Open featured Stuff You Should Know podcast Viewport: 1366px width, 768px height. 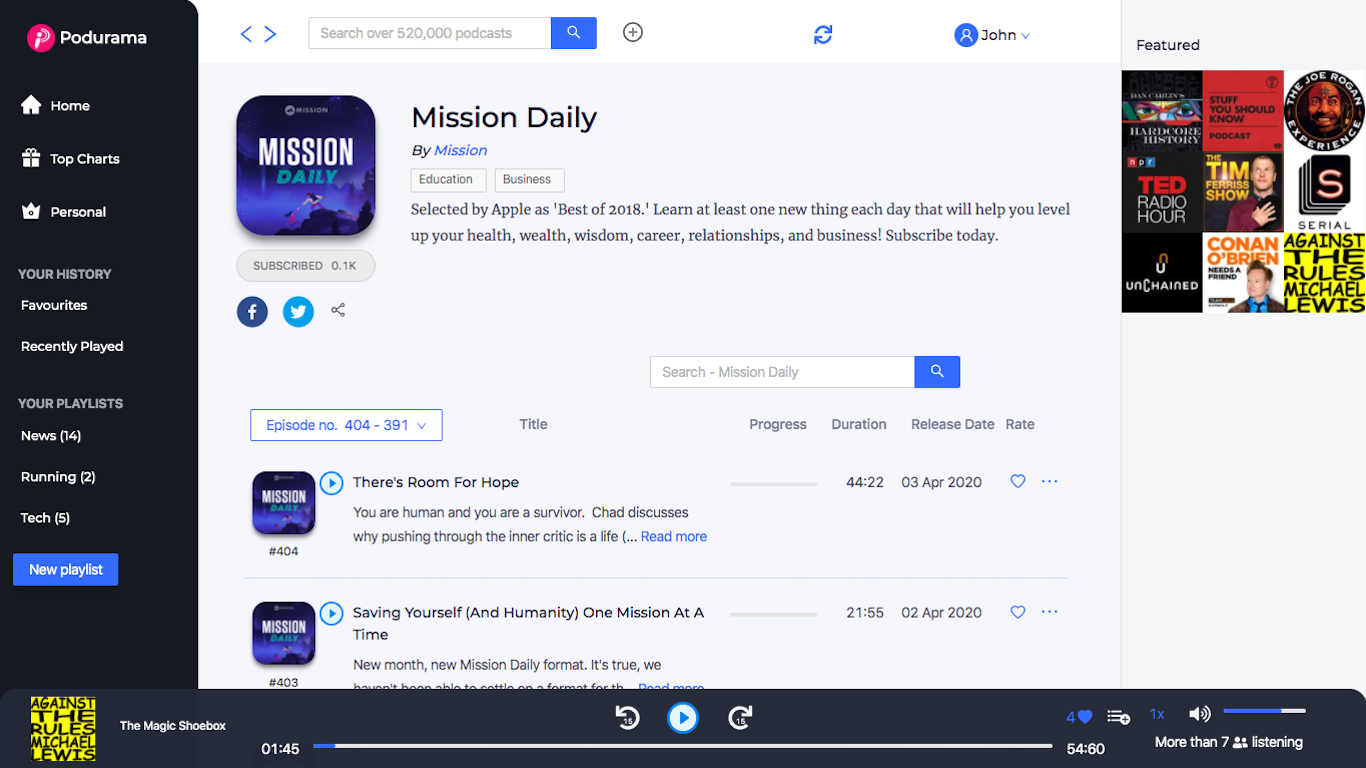[x=1243, y=111]
